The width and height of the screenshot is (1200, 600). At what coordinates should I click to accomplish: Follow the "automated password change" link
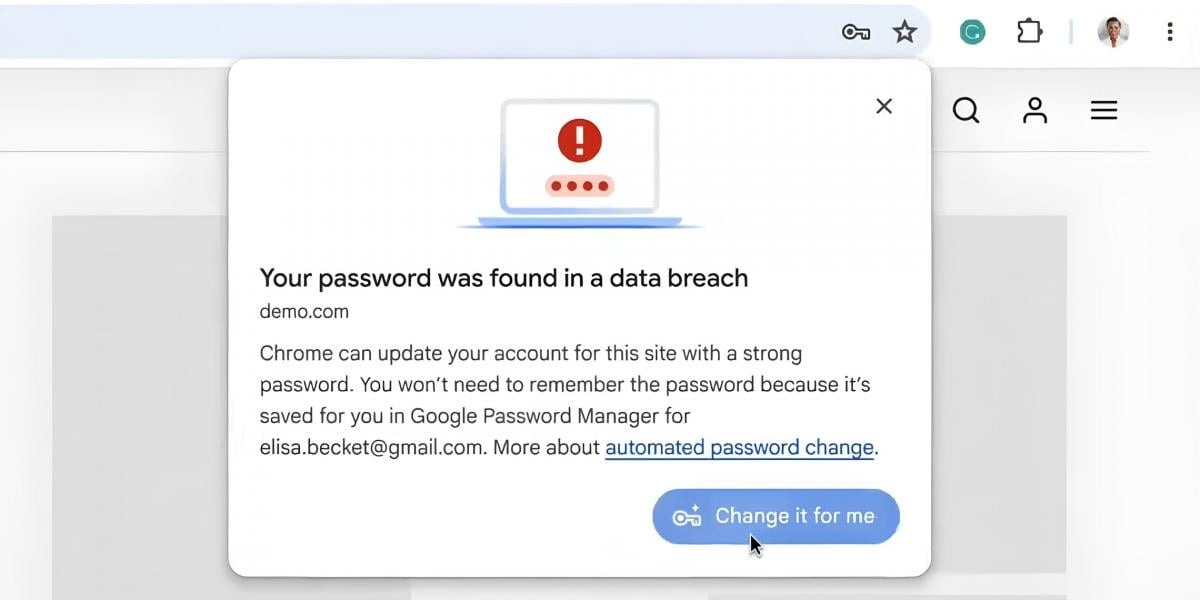739,448
